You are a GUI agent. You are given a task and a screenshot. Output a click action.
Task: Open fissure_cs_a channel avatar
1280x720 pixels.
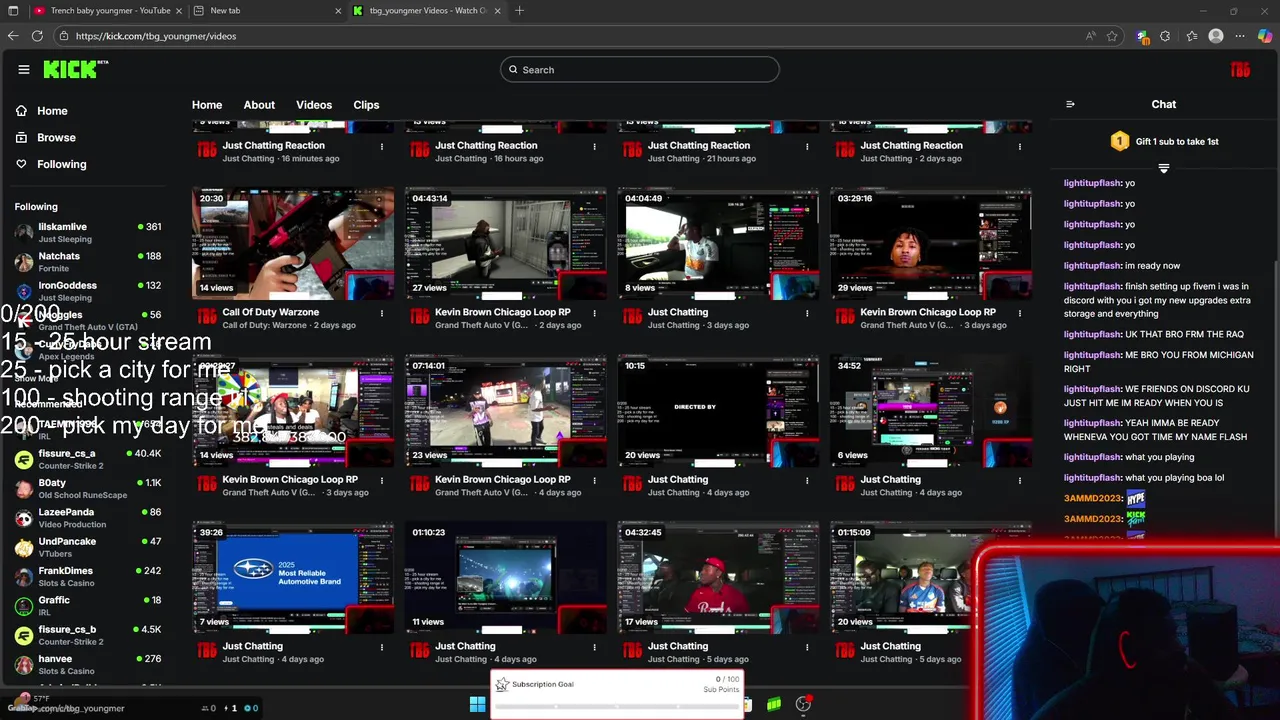pyautogui.click(x=23, y=459)
